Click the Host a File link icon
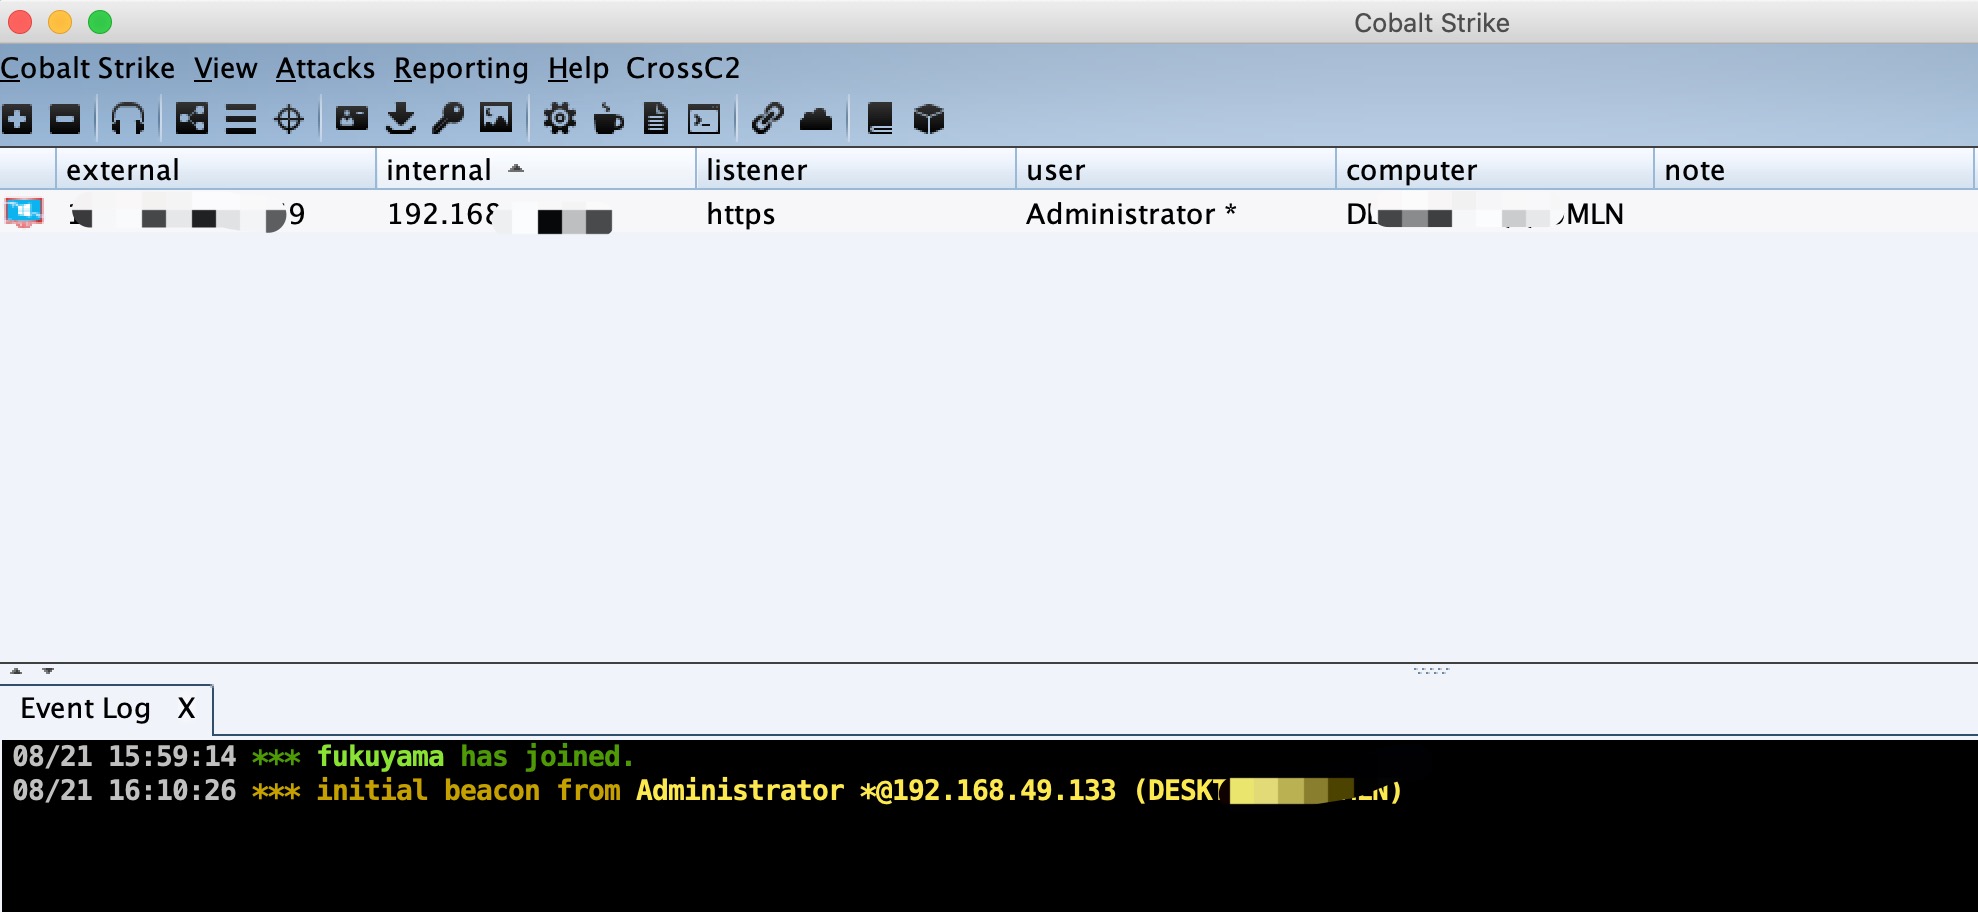The height and width of the screenshot is (912, 1978). click(x=767, y=119)
